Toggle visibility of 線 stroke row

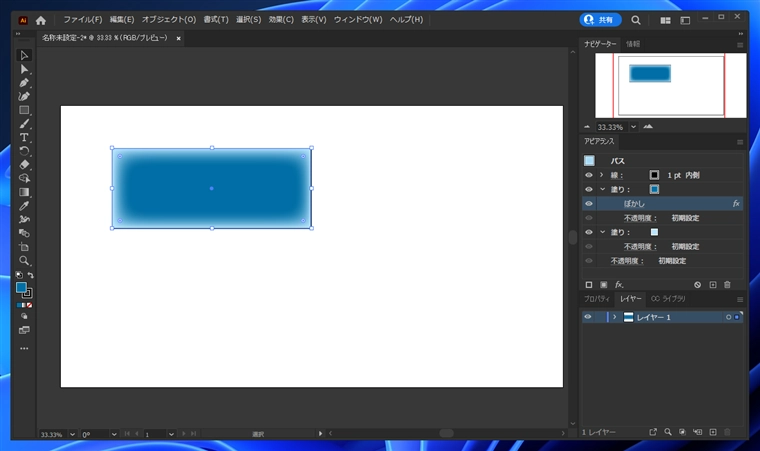click(588, 175)
